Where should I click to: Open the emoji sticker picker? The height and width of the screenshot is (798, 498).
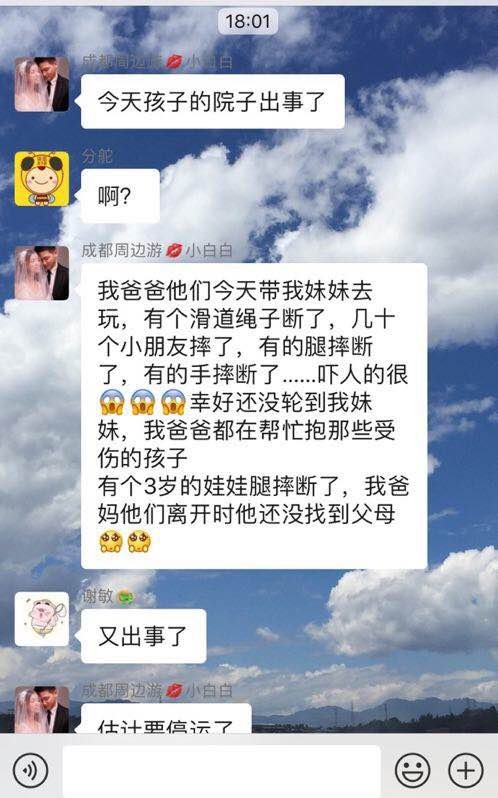[413, 771]
